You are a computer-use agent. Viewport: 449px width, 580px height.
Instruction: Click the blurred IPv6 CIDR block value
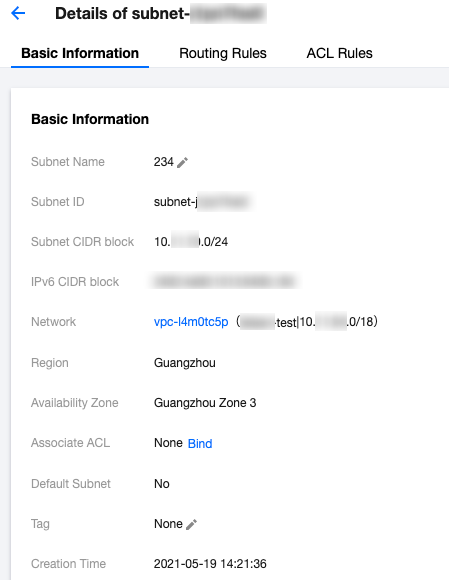click(224, 281)
